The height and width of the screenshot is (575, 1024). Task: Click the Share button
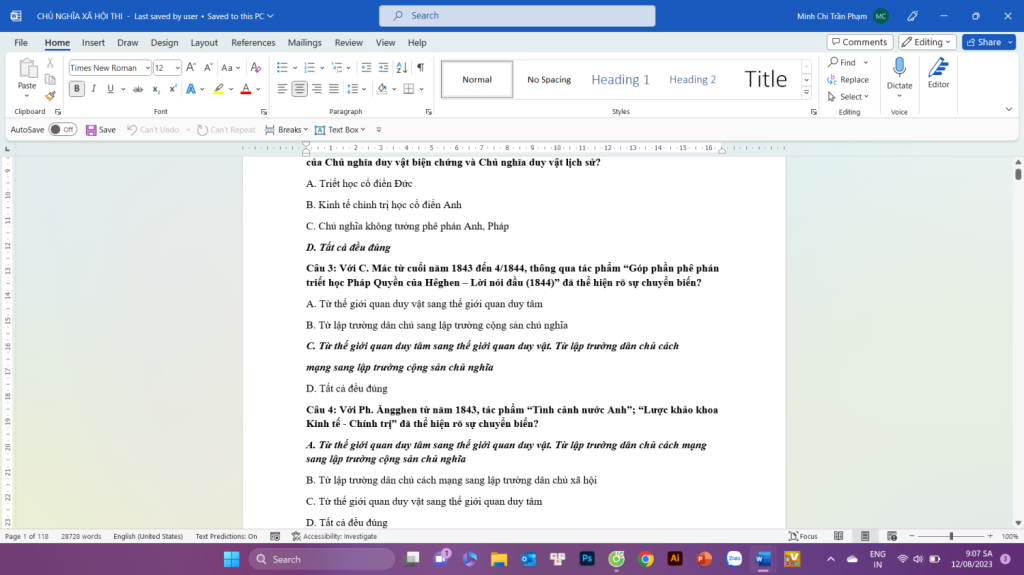pos(988,42)
